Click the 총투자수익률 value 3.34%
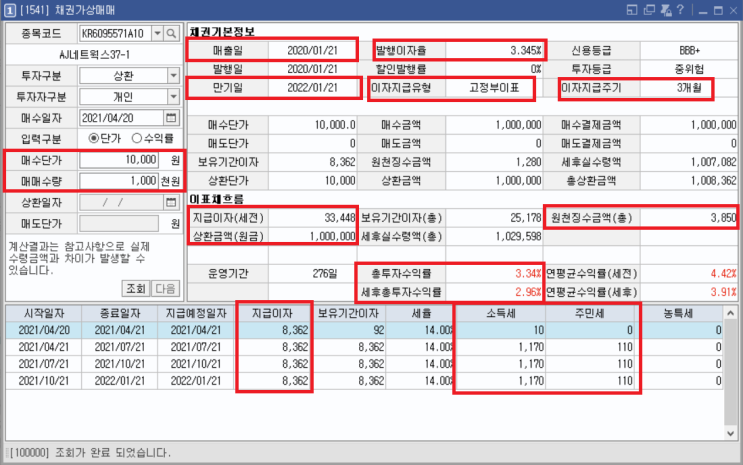This screenshot has height=465, width=743. click(x=528, y=274)
